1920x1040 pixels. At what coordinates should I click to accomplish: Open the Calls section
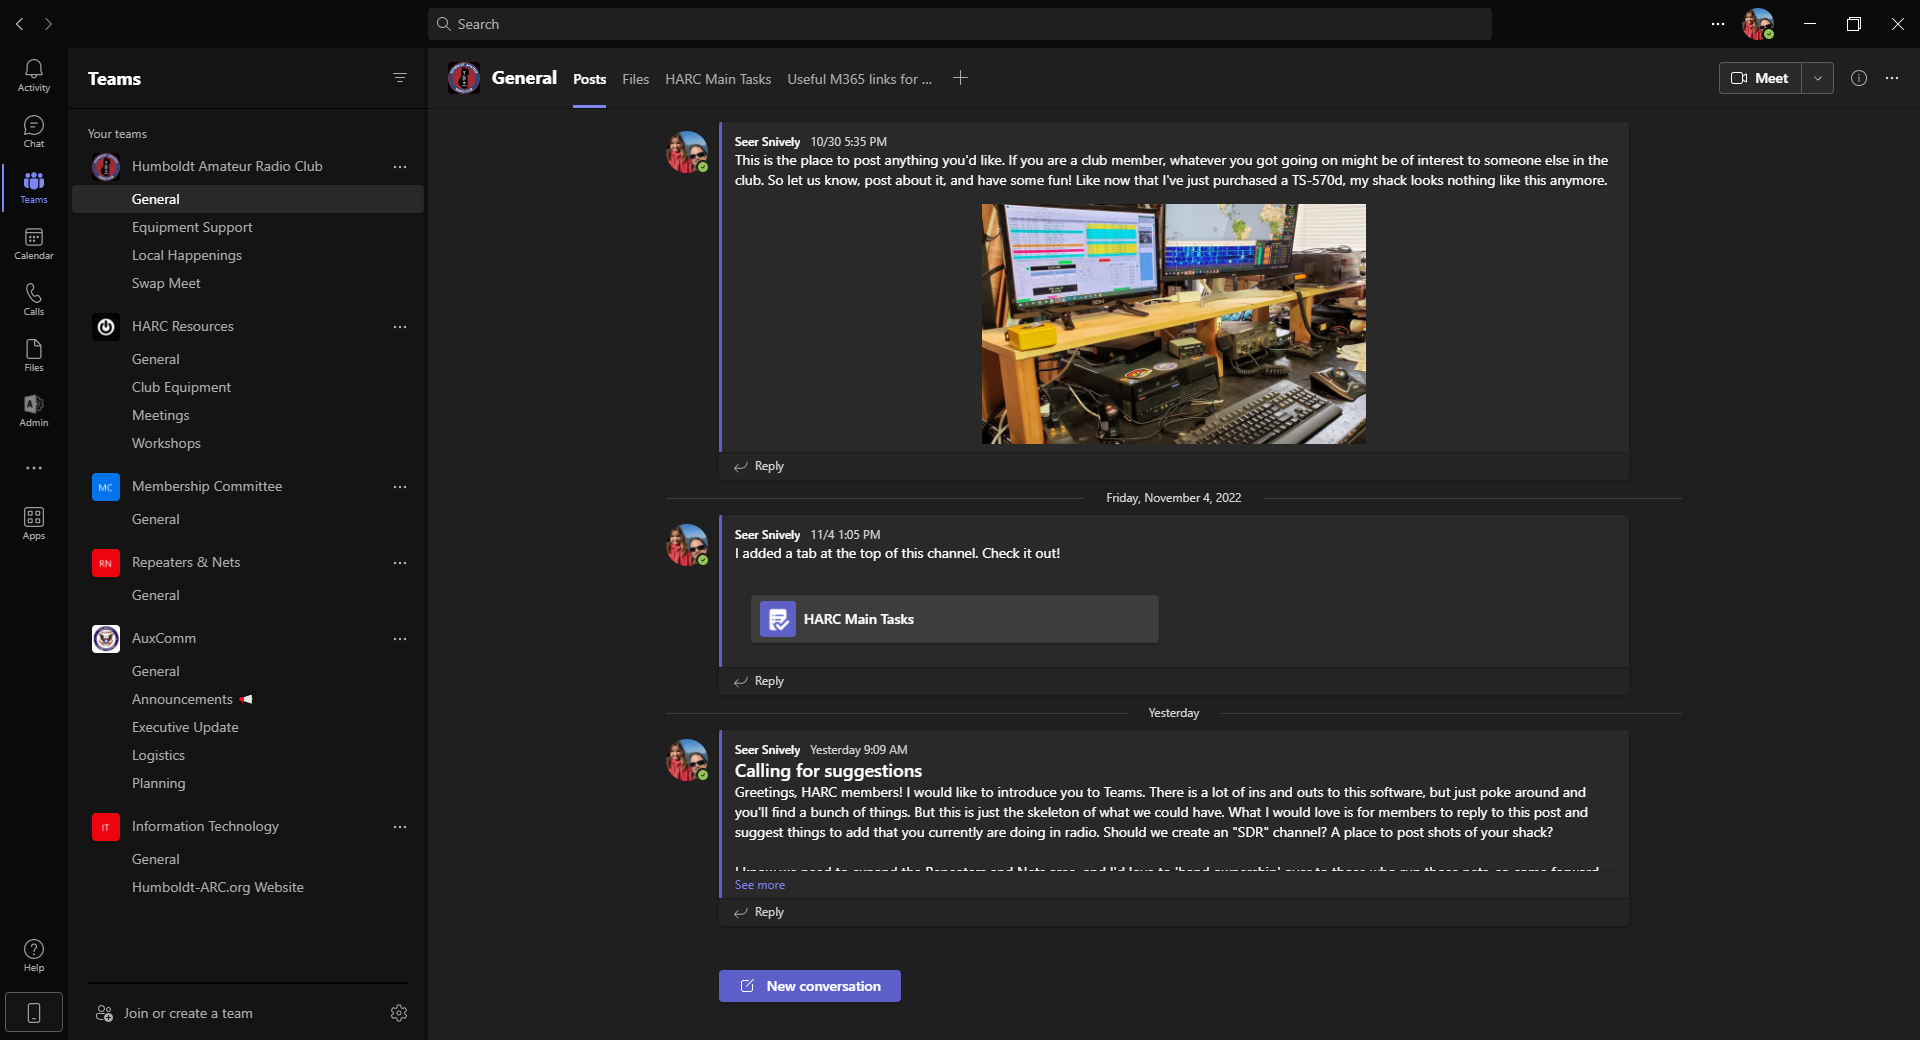pyautogui.click(x=33, y=300)
